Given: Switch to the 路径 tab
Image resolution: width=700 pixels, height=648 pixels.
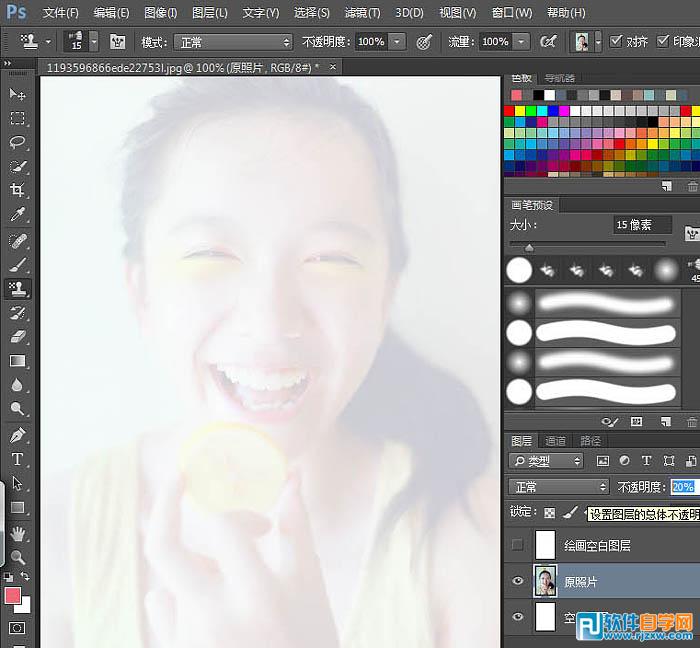Looking at the screenshot, I should click(x=590, y=441).
